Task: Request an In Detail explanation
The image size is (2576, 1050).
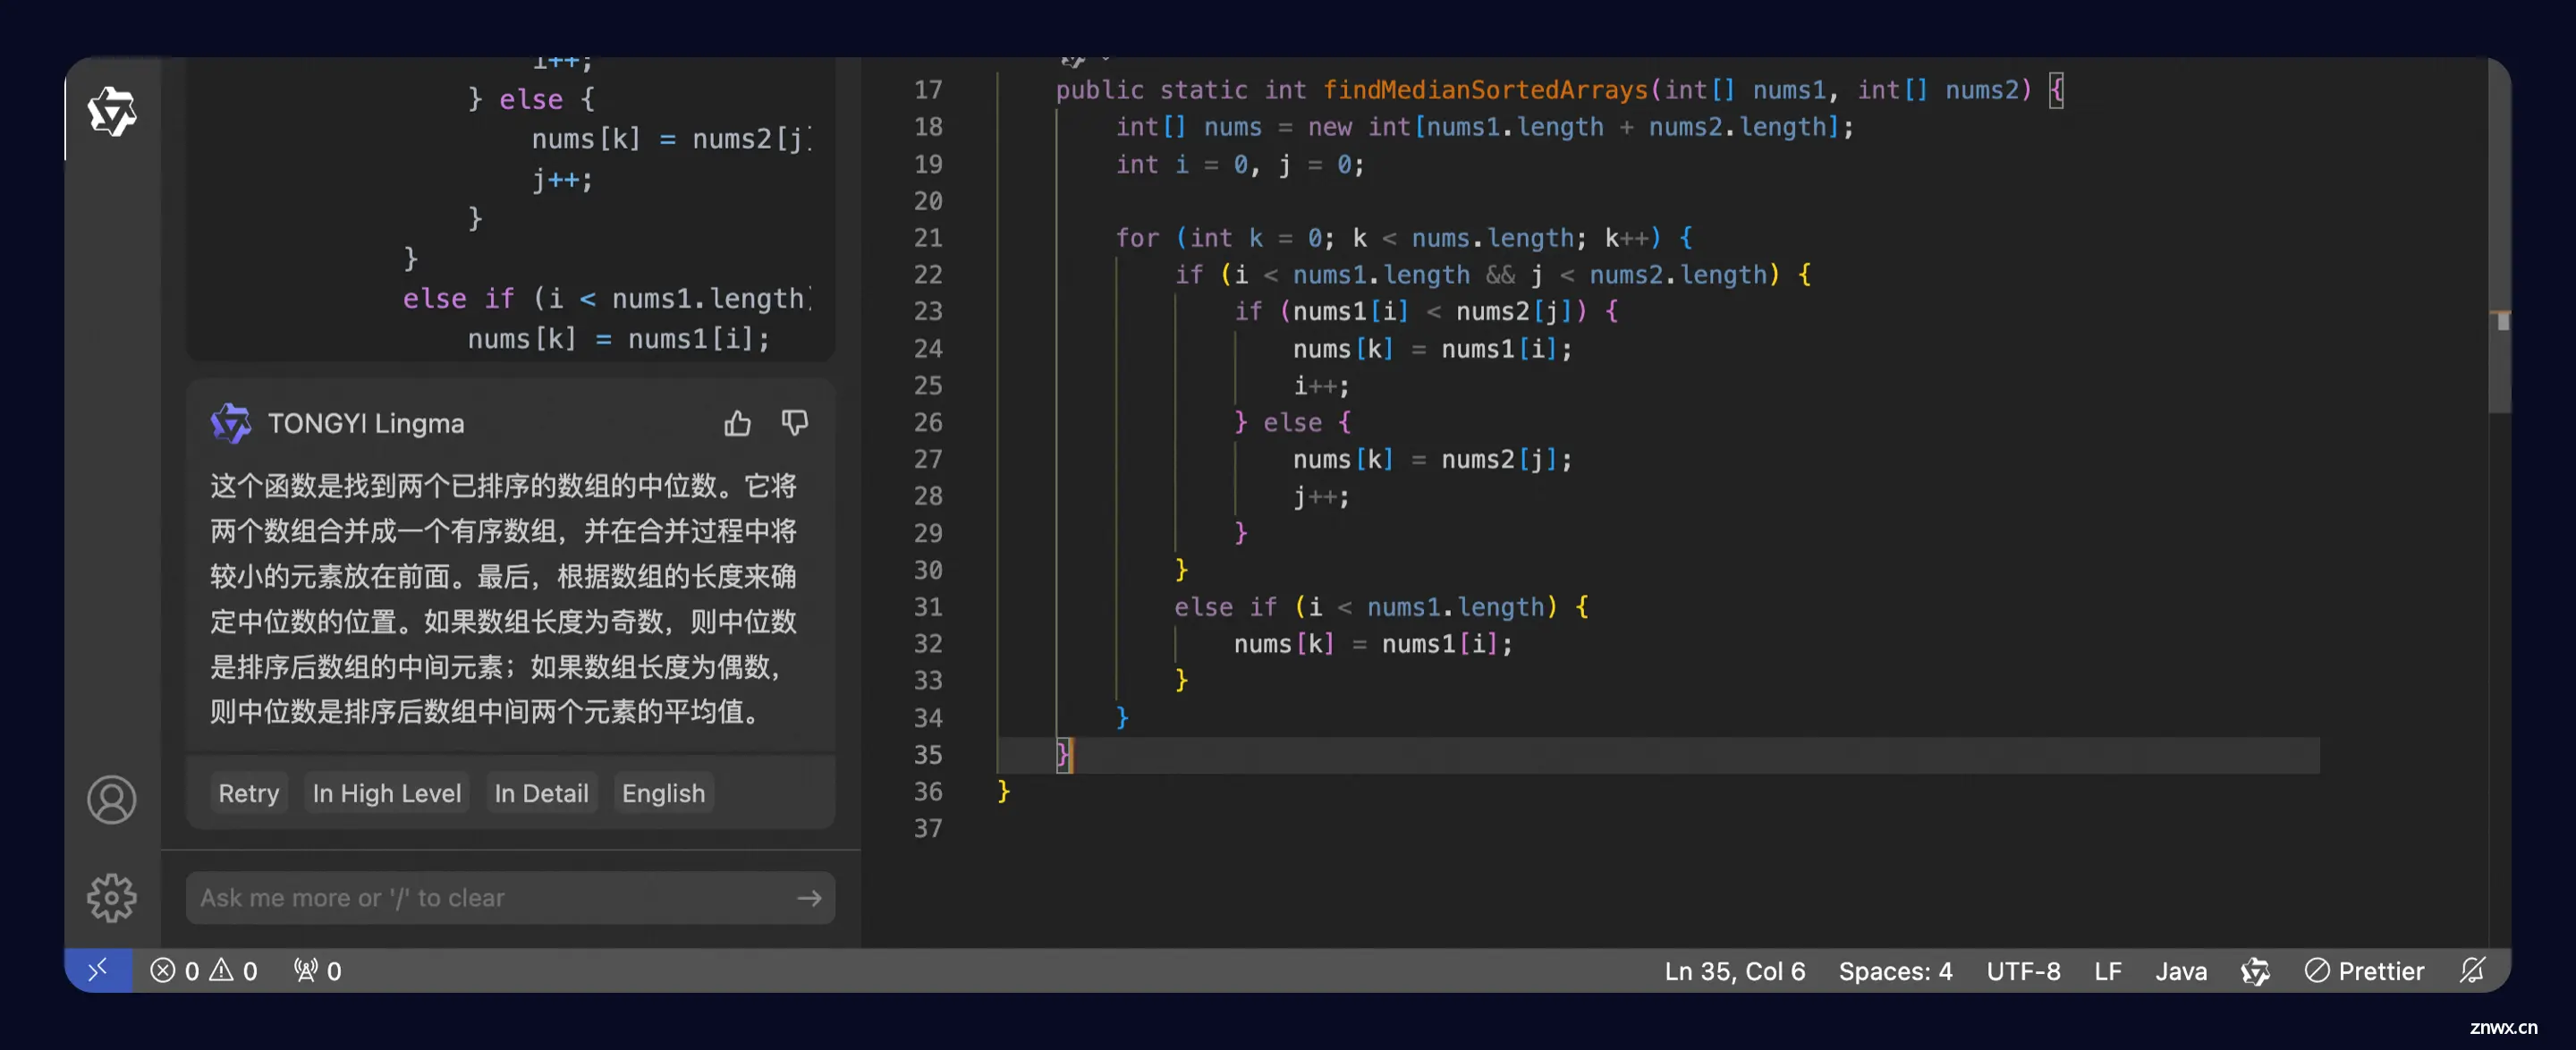Action: point(541,793)
